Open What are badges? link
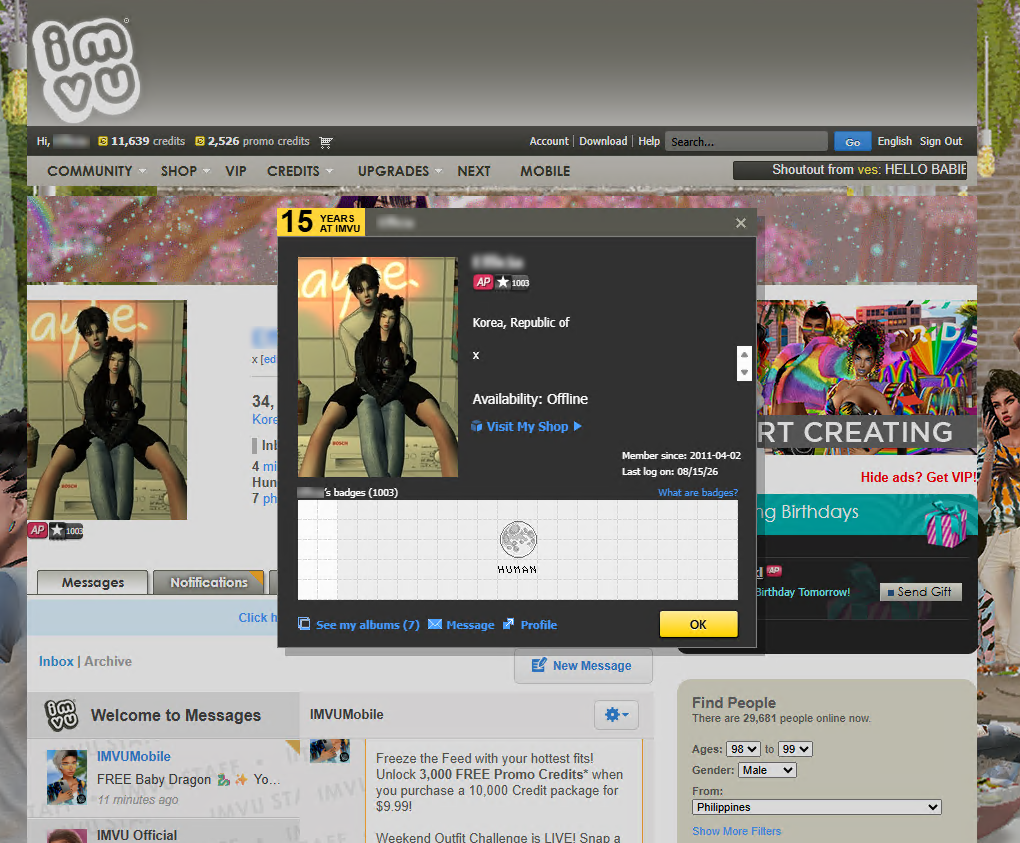This screenshot has height=843, width=1020. (698, 492)
